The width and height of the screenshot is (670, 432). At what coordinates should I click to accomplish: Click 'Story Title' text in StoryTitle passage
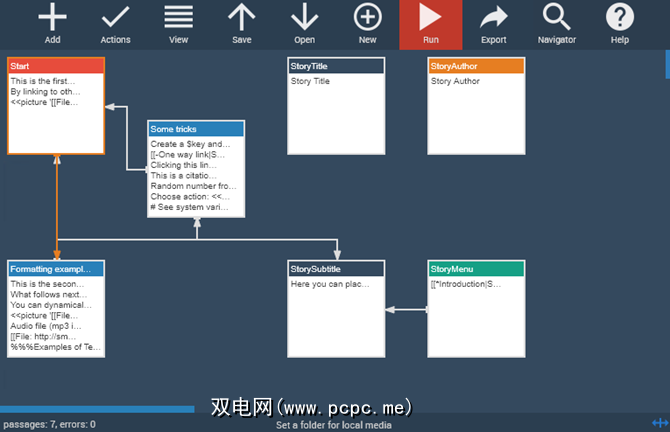click(x=310, y=81)
